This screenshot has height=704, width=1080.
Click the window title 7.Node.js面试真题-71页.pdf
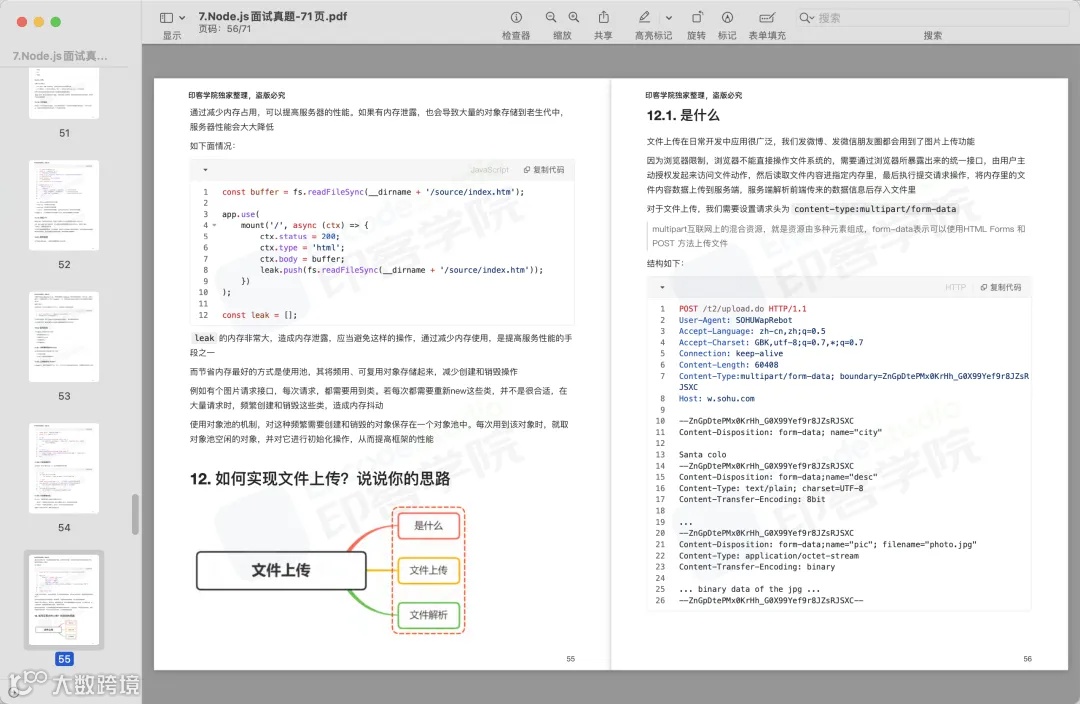tap(273, 16)
